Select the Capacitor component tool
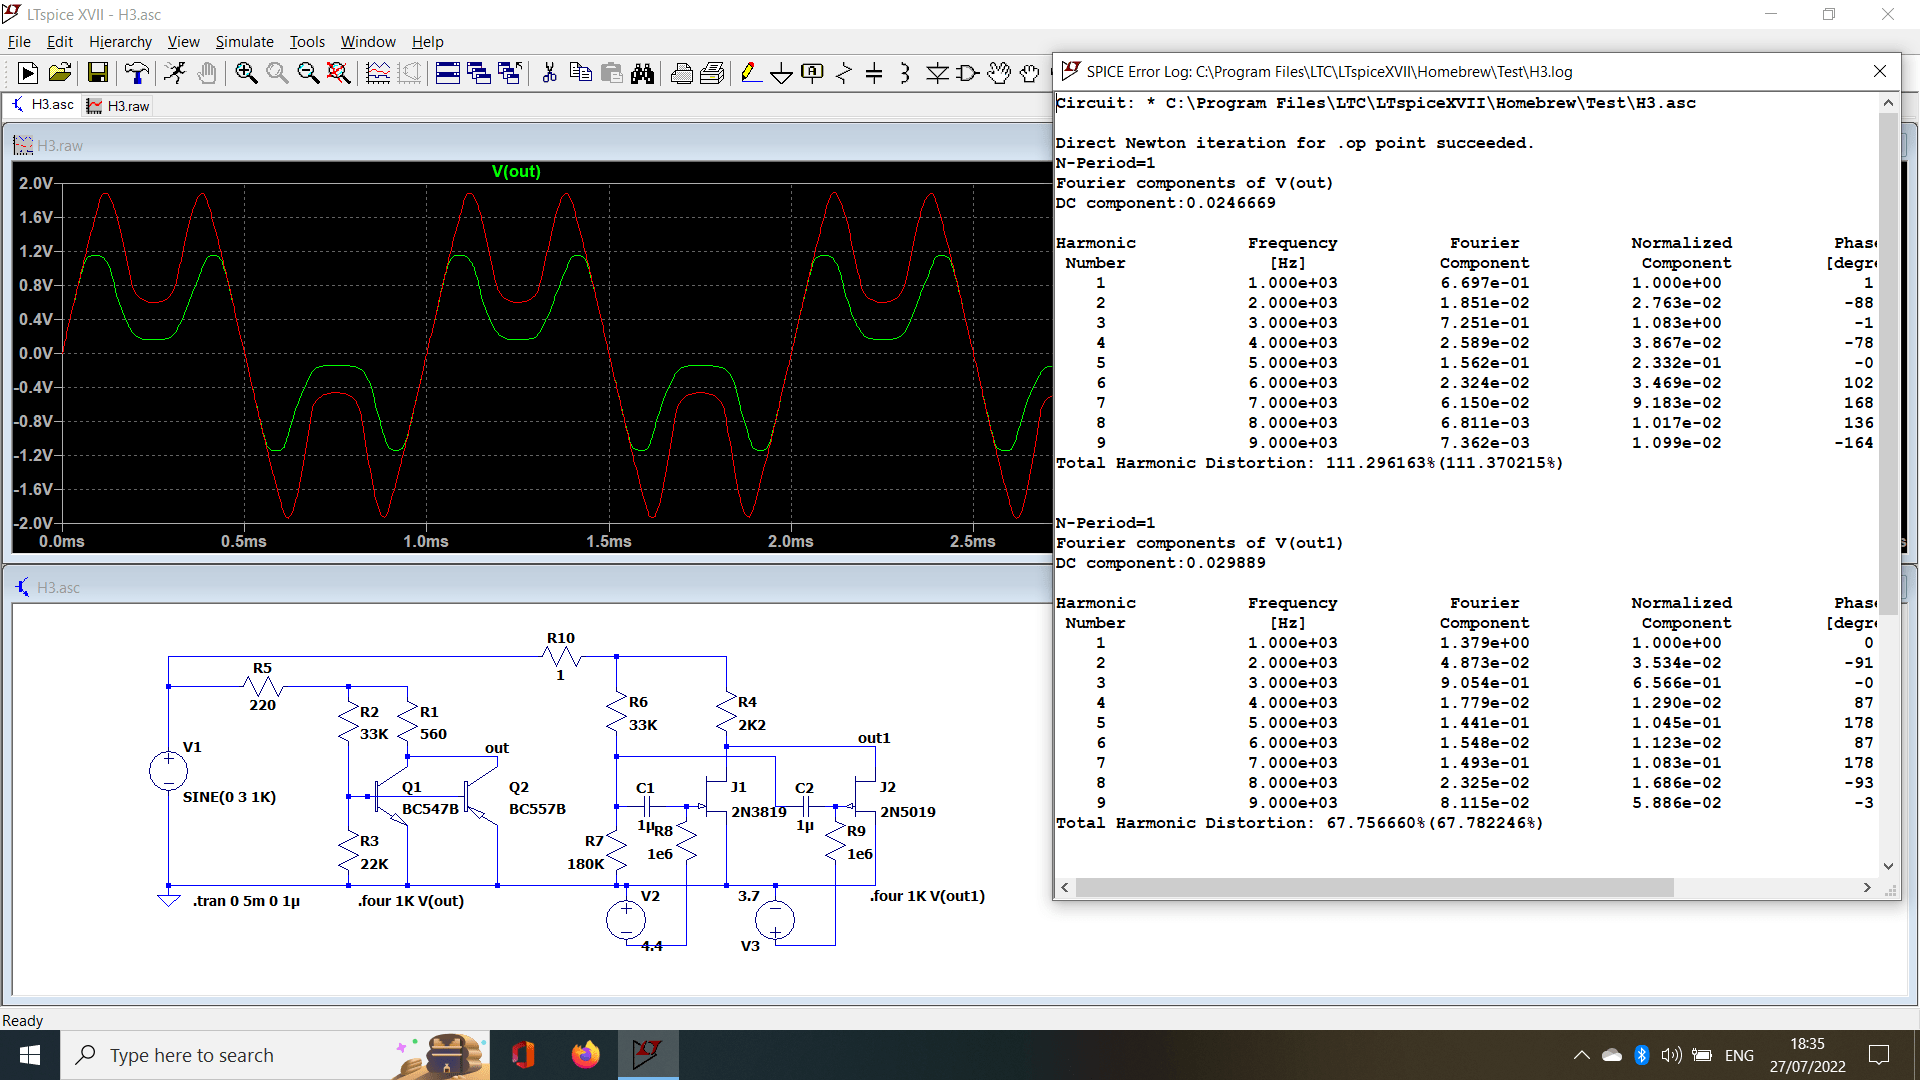Viewport: 1920px width, 1080px height. pyautogui.click(x=874, y=72)
